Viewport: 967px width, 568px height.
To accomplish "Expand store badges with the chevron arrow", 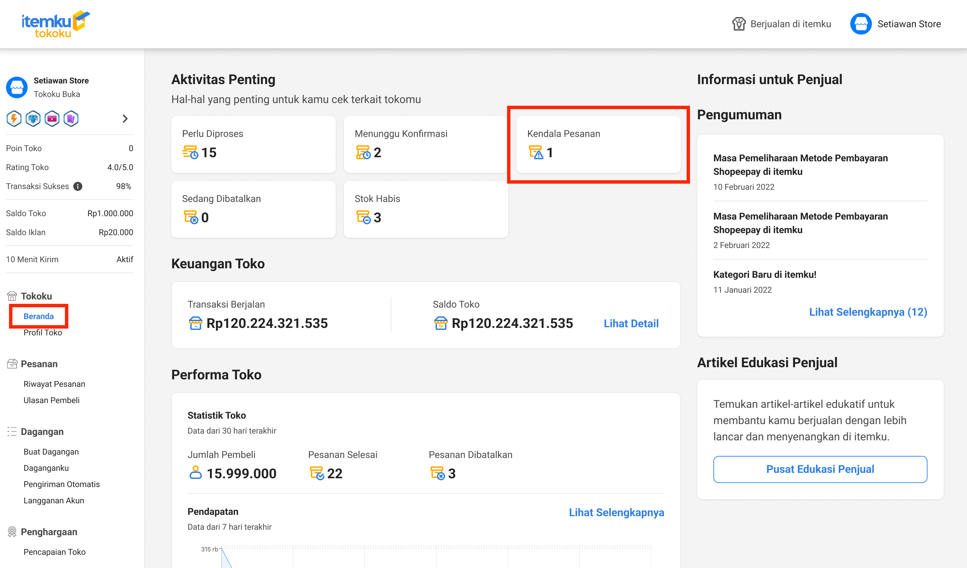I will point(125,119).
